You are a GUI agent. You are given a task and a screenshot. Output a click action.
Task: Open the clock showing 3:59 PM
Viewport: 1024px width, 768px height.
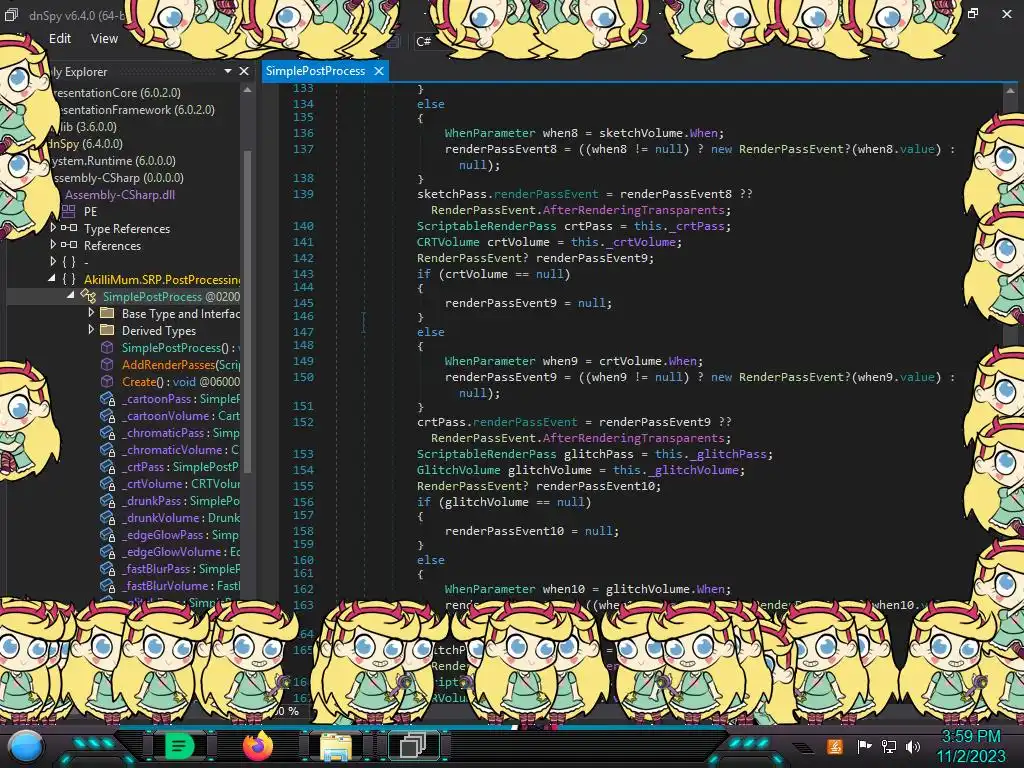971,736
